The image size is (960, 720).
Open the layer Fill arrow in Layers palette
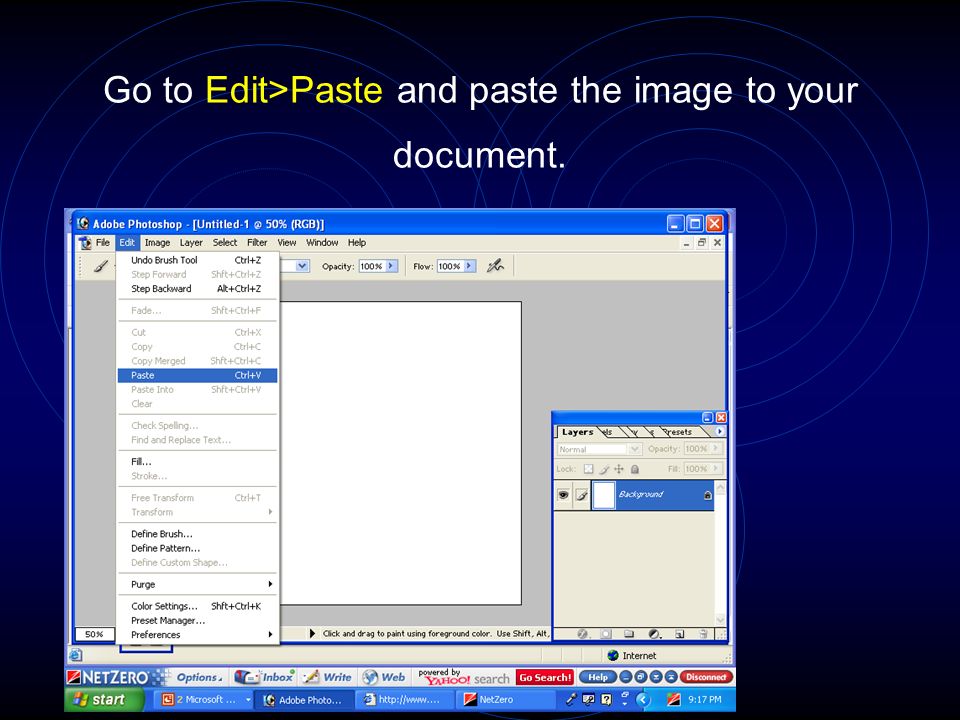click(x=715, y=469)
